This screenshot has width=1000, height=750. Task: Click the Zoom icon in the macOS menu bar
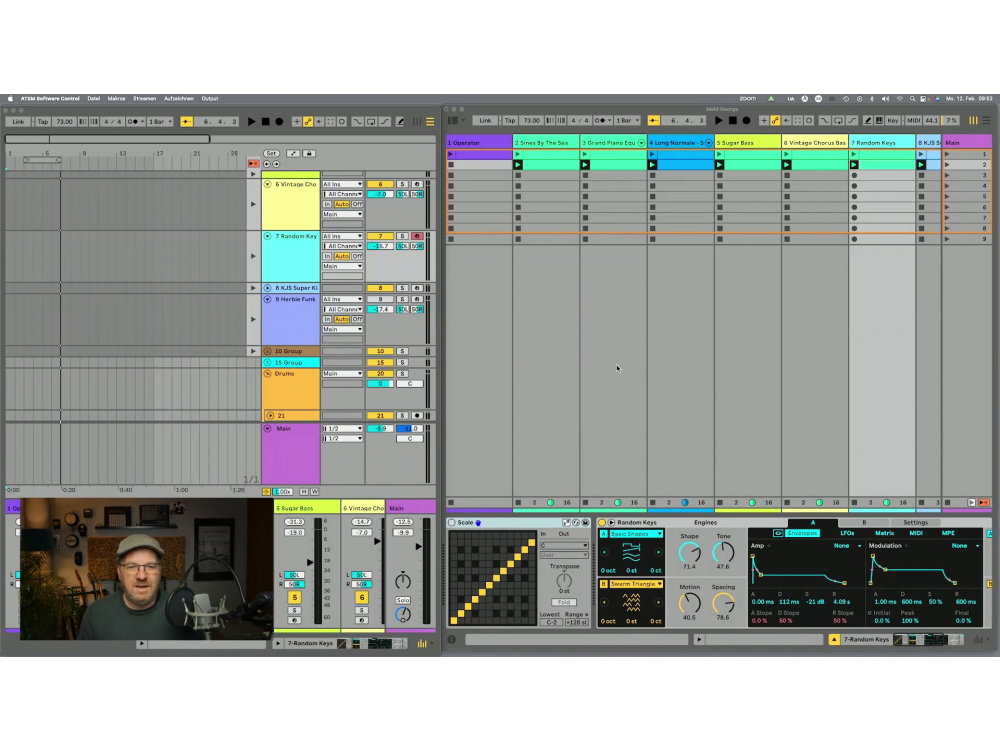coord(747,99)
